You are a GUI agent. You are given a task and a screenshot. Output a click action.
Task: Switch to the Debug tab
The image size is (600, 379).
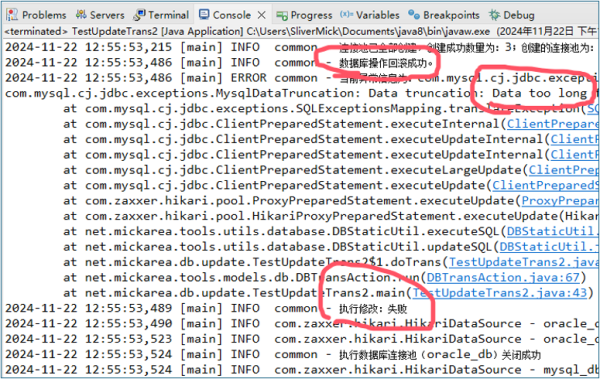pyautogui.click(x=512, y=15)
